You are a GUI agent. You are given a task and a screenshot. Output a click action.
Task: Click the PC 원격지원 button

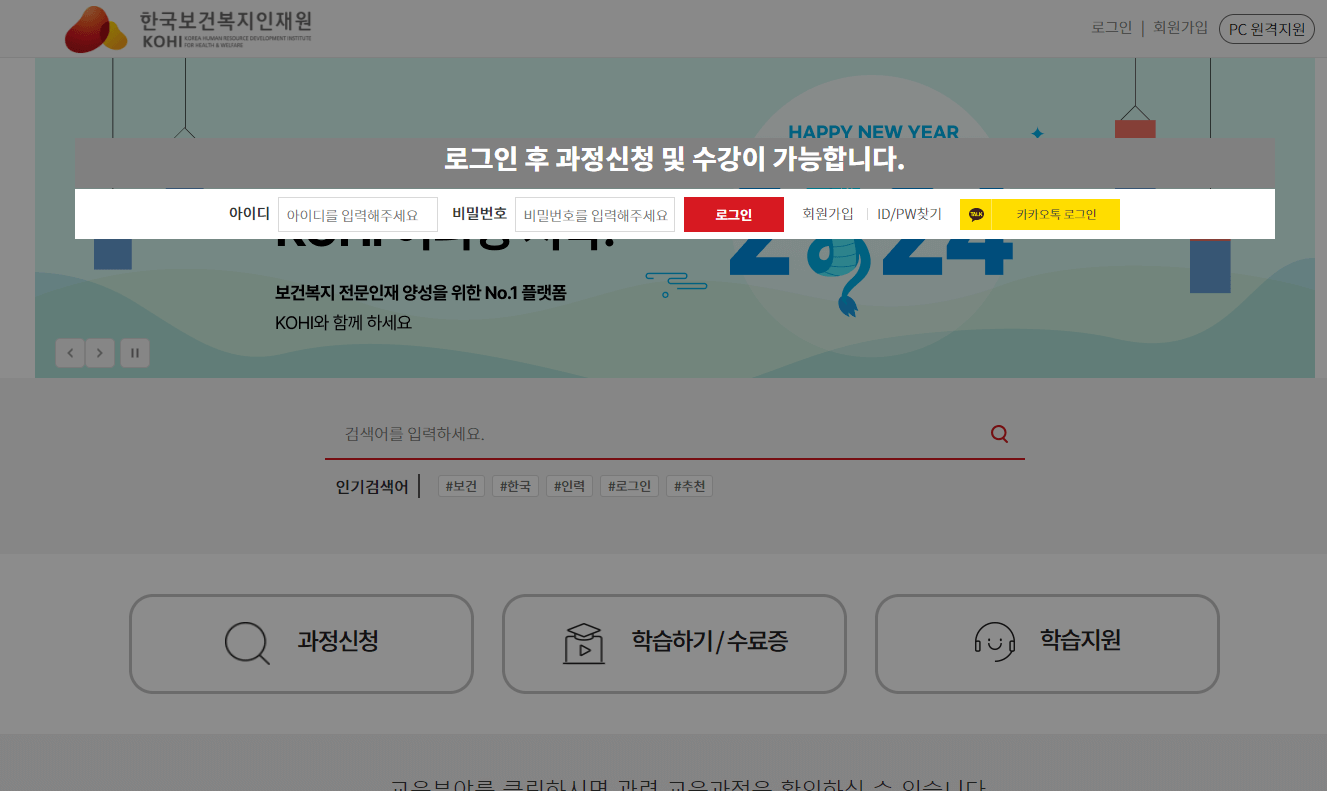coord(1266,28)
